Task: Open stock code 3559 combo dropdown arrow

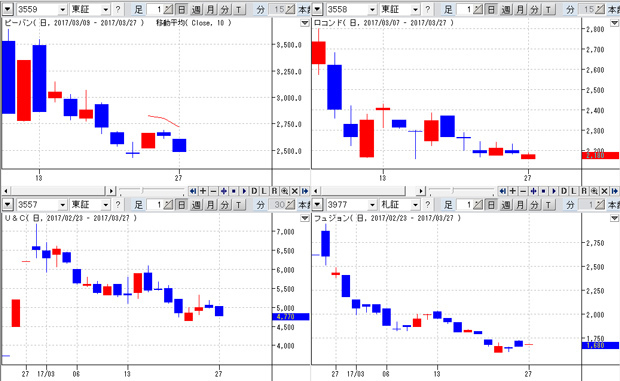Action: [62, 9]
